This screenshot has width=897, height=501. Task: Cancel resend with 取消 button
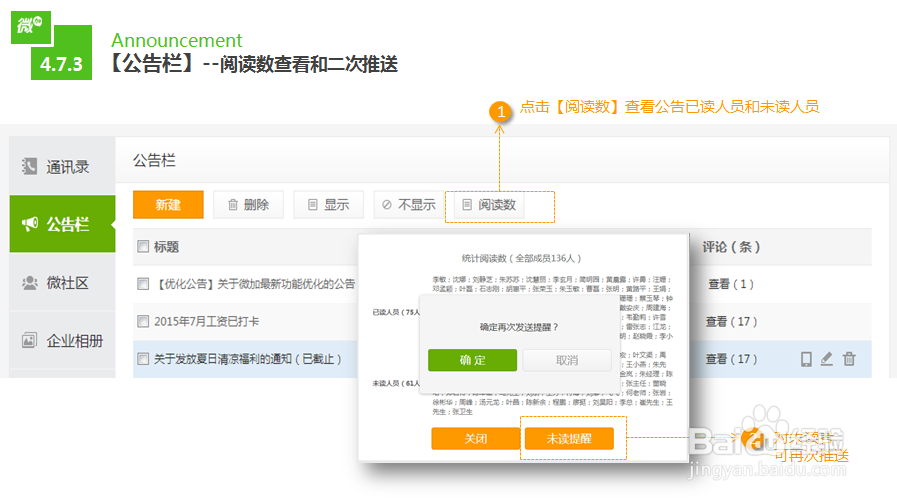567,360
